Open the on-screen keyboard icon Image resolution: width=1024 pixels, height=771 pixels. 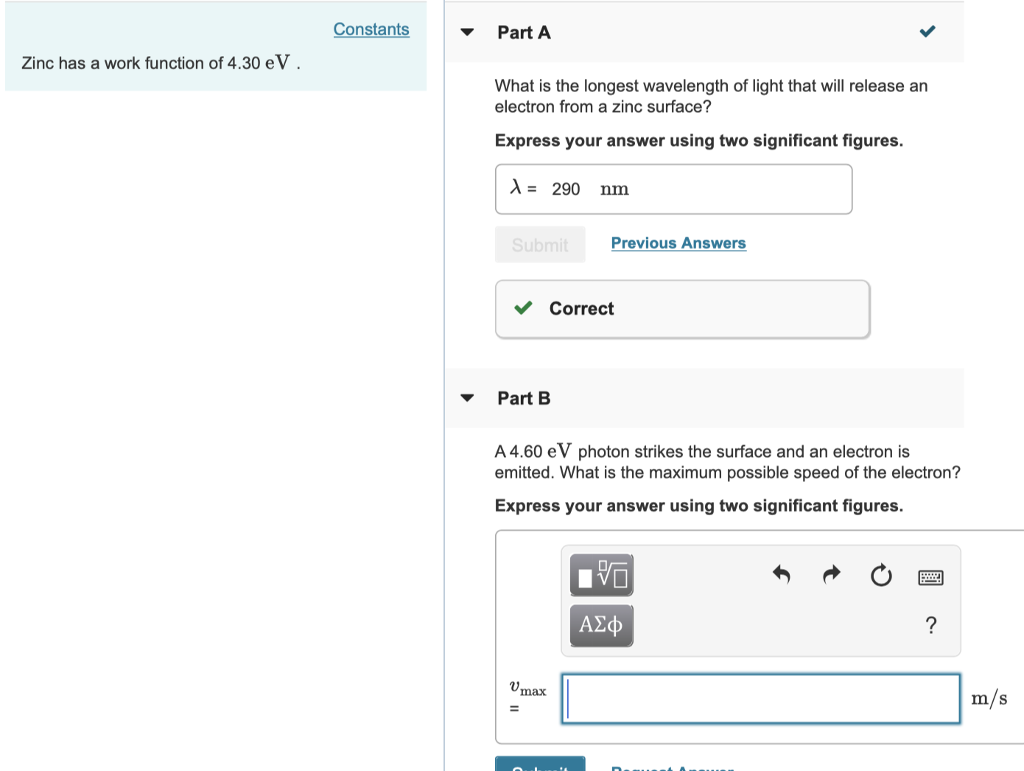930,575
